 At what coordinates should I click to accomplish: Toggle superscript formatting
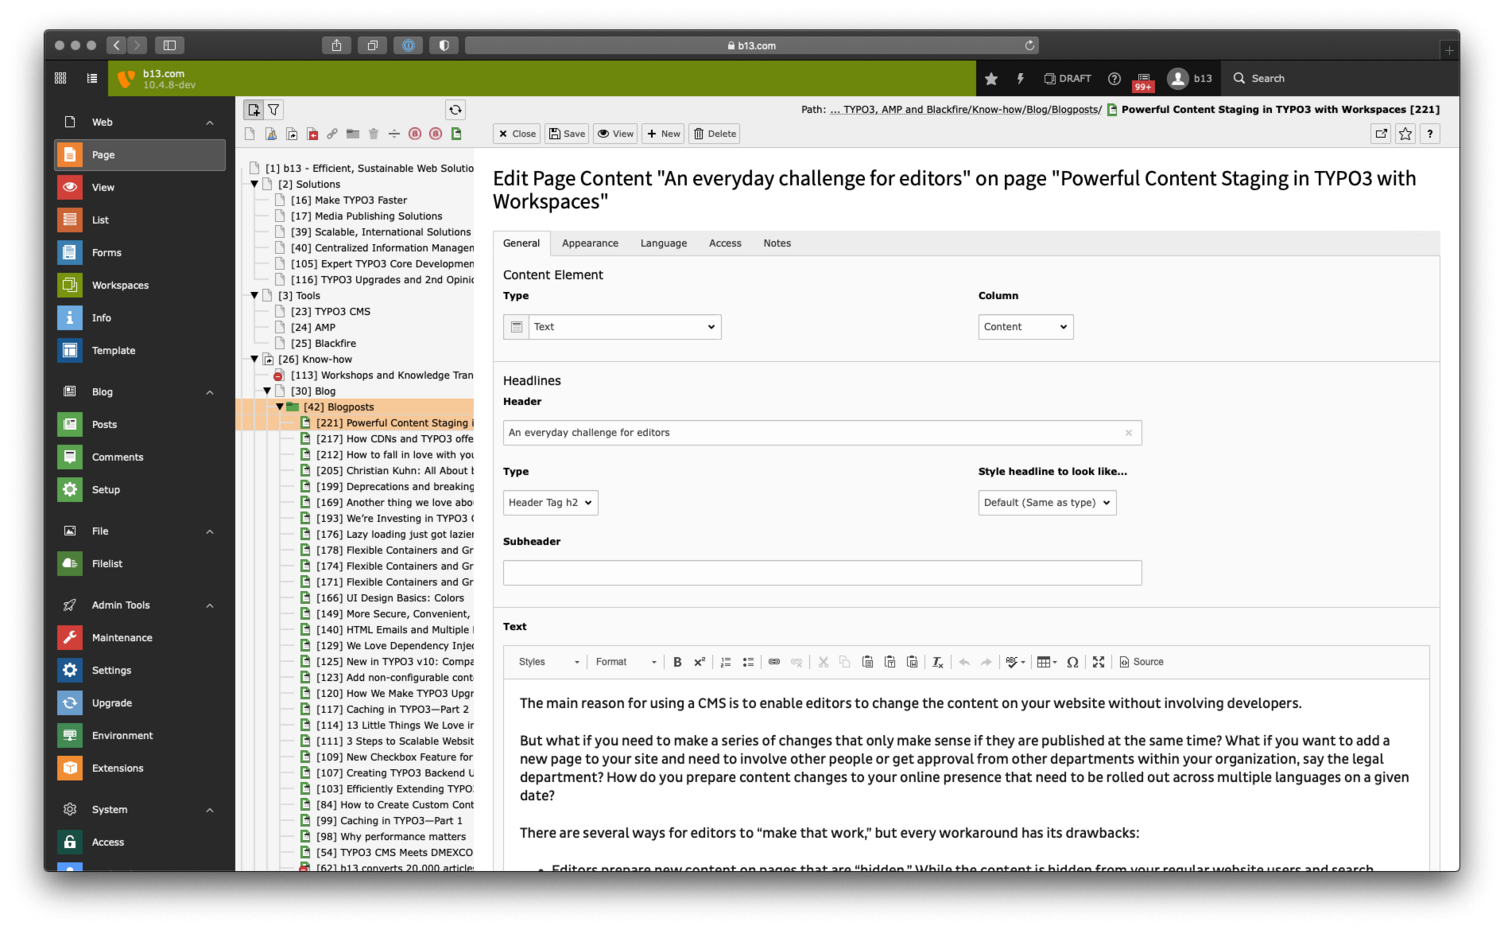click(700, 661)
